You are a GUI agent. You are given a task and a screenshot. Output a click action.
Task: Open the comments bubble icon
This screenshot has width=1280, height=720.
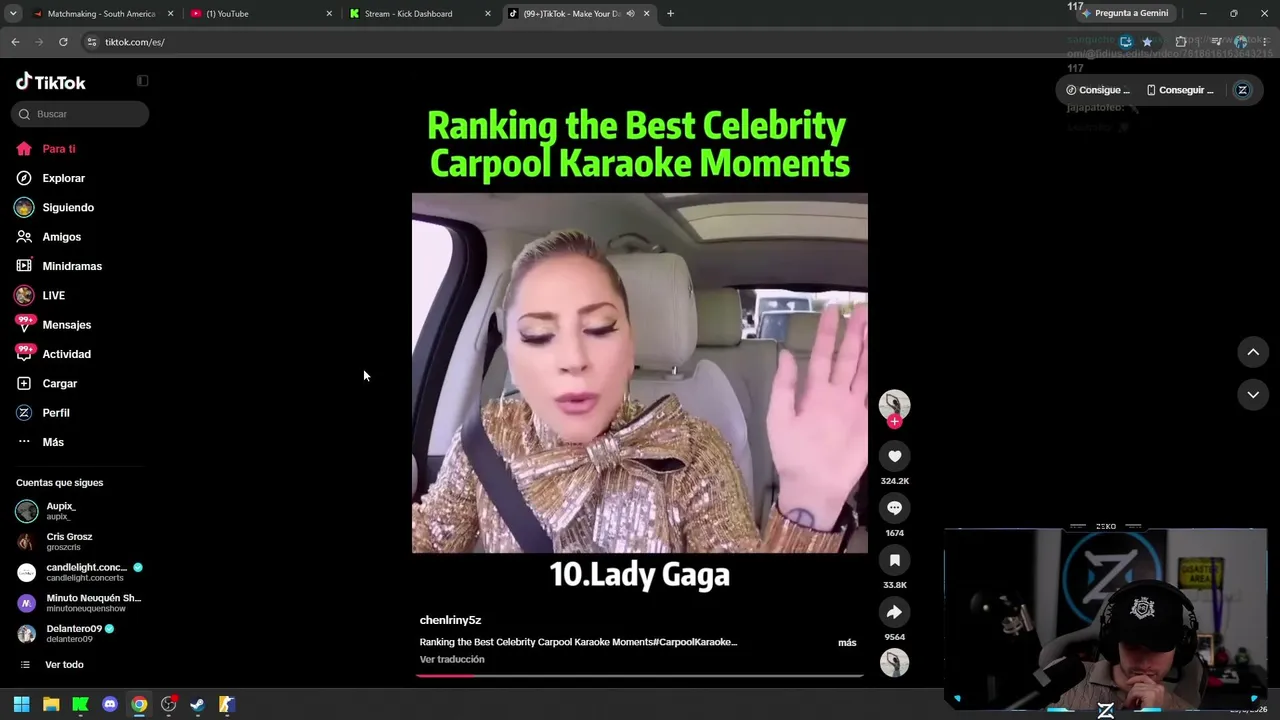tap(895, 508)
